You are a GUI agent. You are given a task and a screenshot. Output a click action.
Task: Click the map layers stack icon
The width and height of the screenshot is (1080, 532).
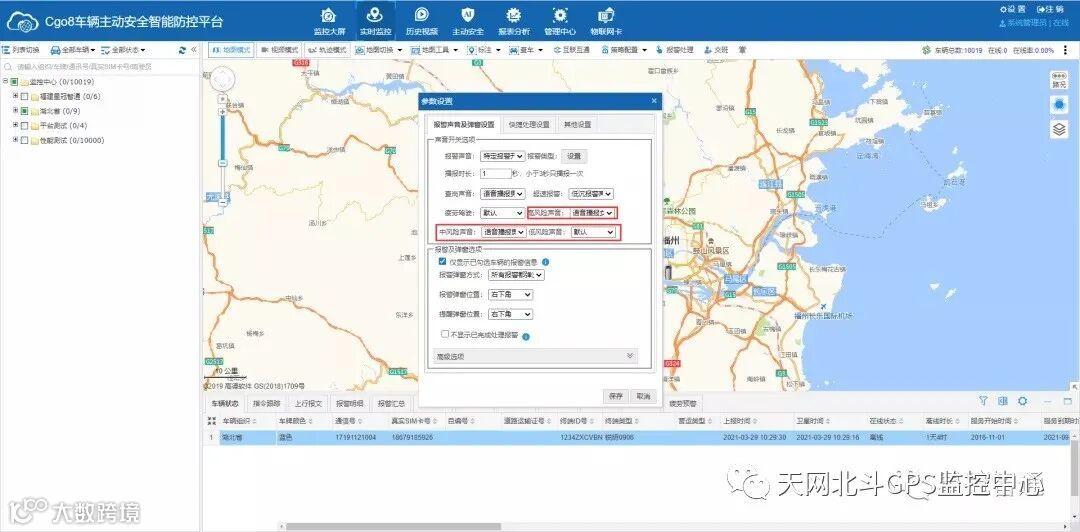click(1059, 129)
